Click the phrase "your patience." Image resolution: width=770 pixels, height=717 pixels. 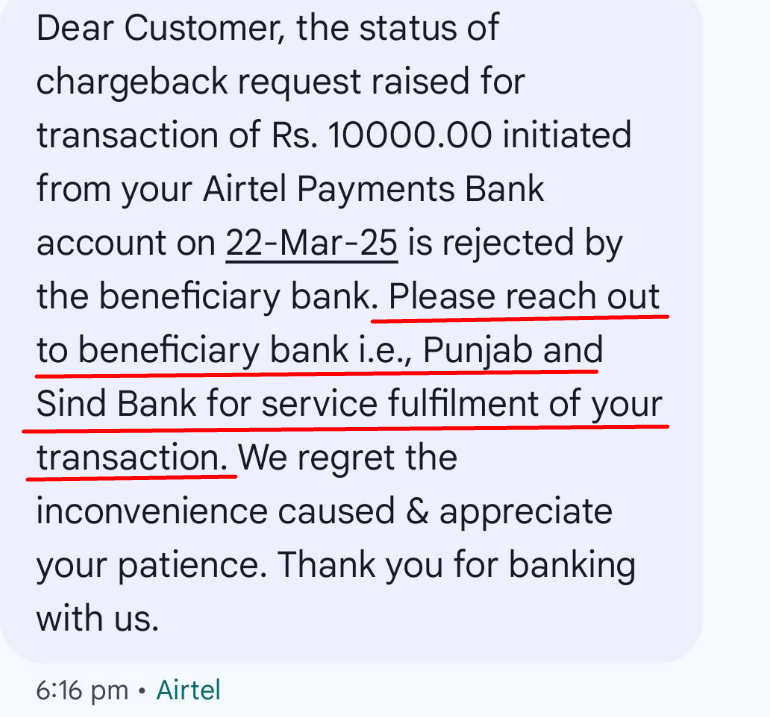[x=150, y=566]
